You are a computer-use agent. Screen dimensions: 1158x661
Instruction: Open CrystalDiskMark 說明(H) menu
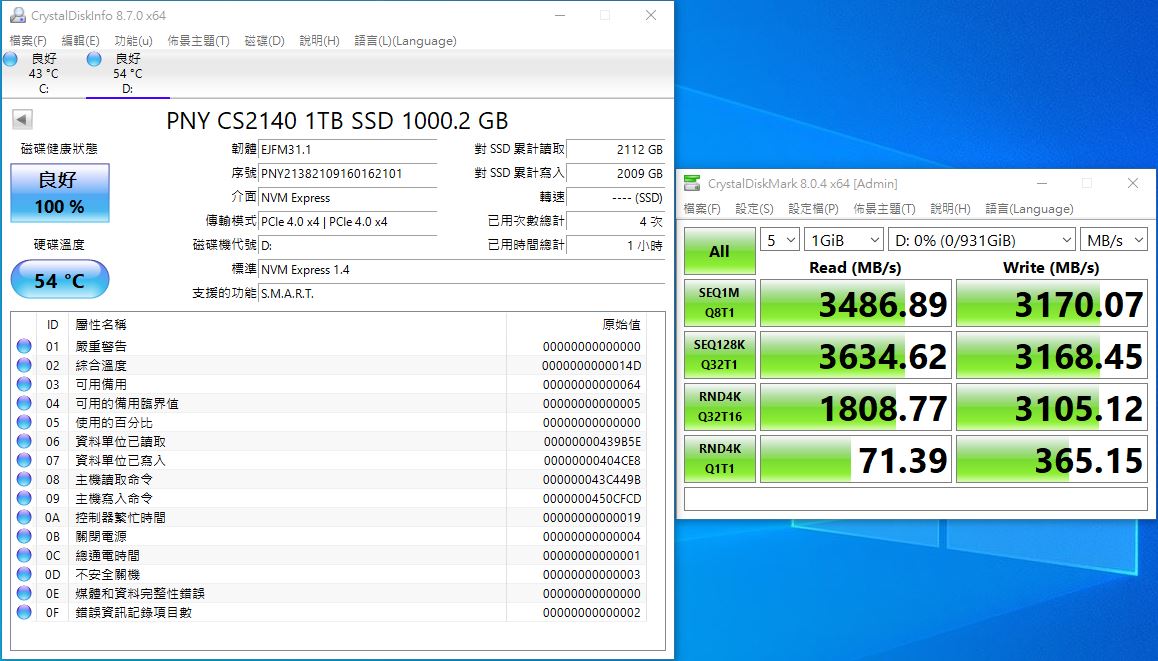pyautogui.click(x=950, y=209)
